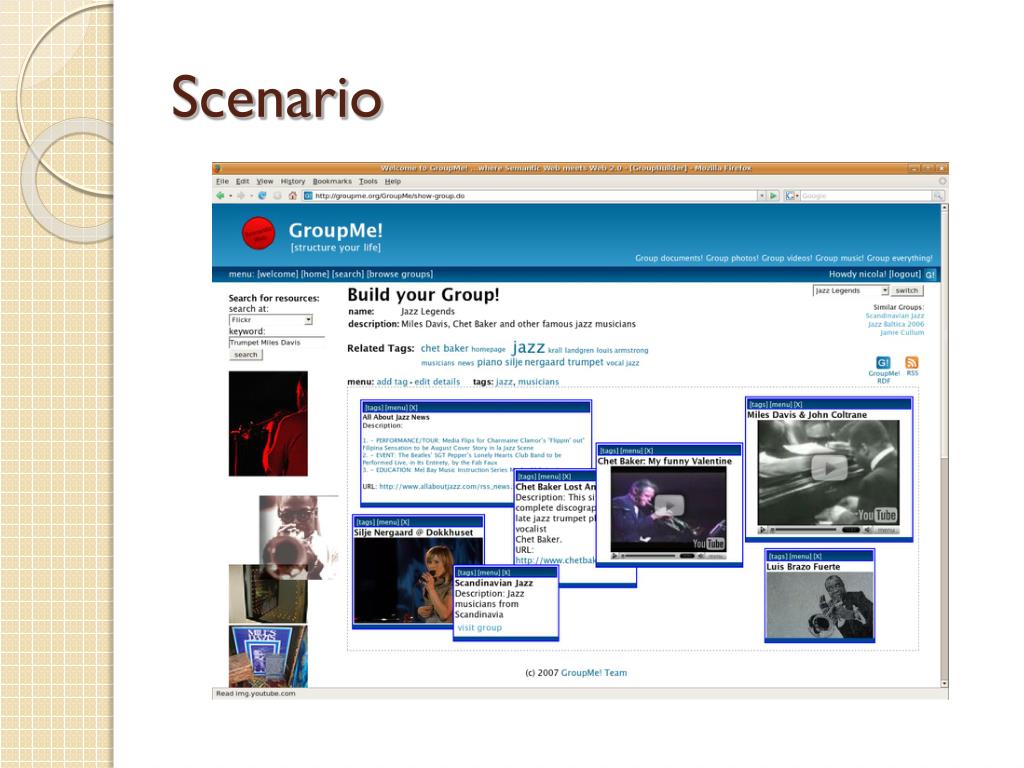Play the Chet Baker My funny Valentine video
Image resolution: width=1024 pixels, height=768 pixels.
[x=669, y=505]
